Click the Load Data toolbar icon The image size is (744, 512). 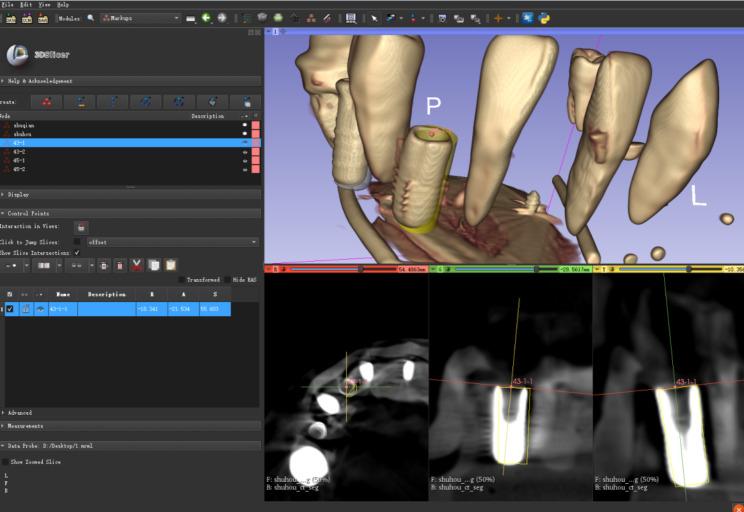11,19
